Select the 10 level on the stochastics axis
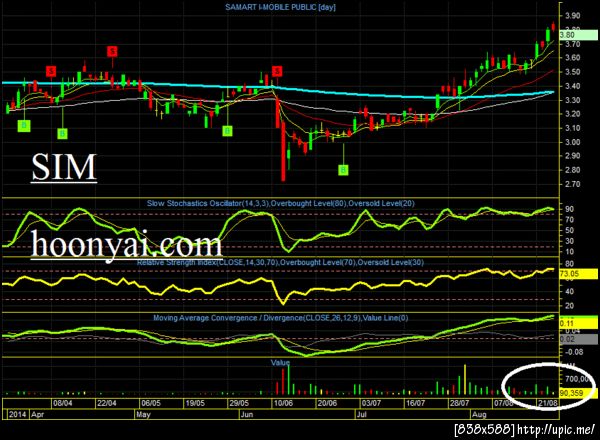The width and height of the screenshot is (600, 440). coord(569,252)
